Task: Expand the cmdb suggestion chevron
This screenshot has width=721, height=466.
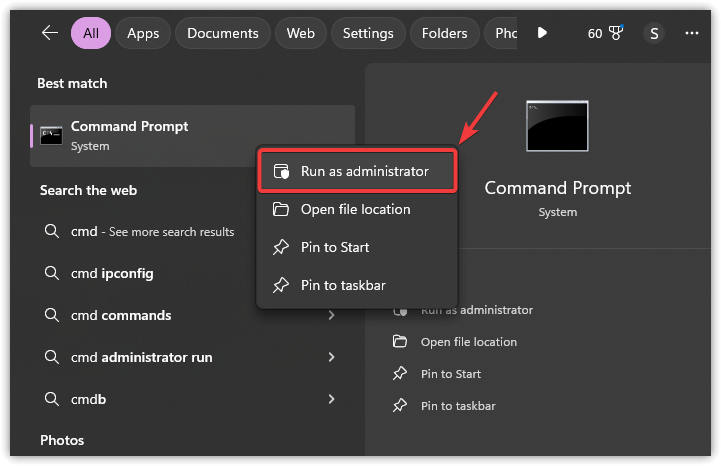Action: click(331, 399)
